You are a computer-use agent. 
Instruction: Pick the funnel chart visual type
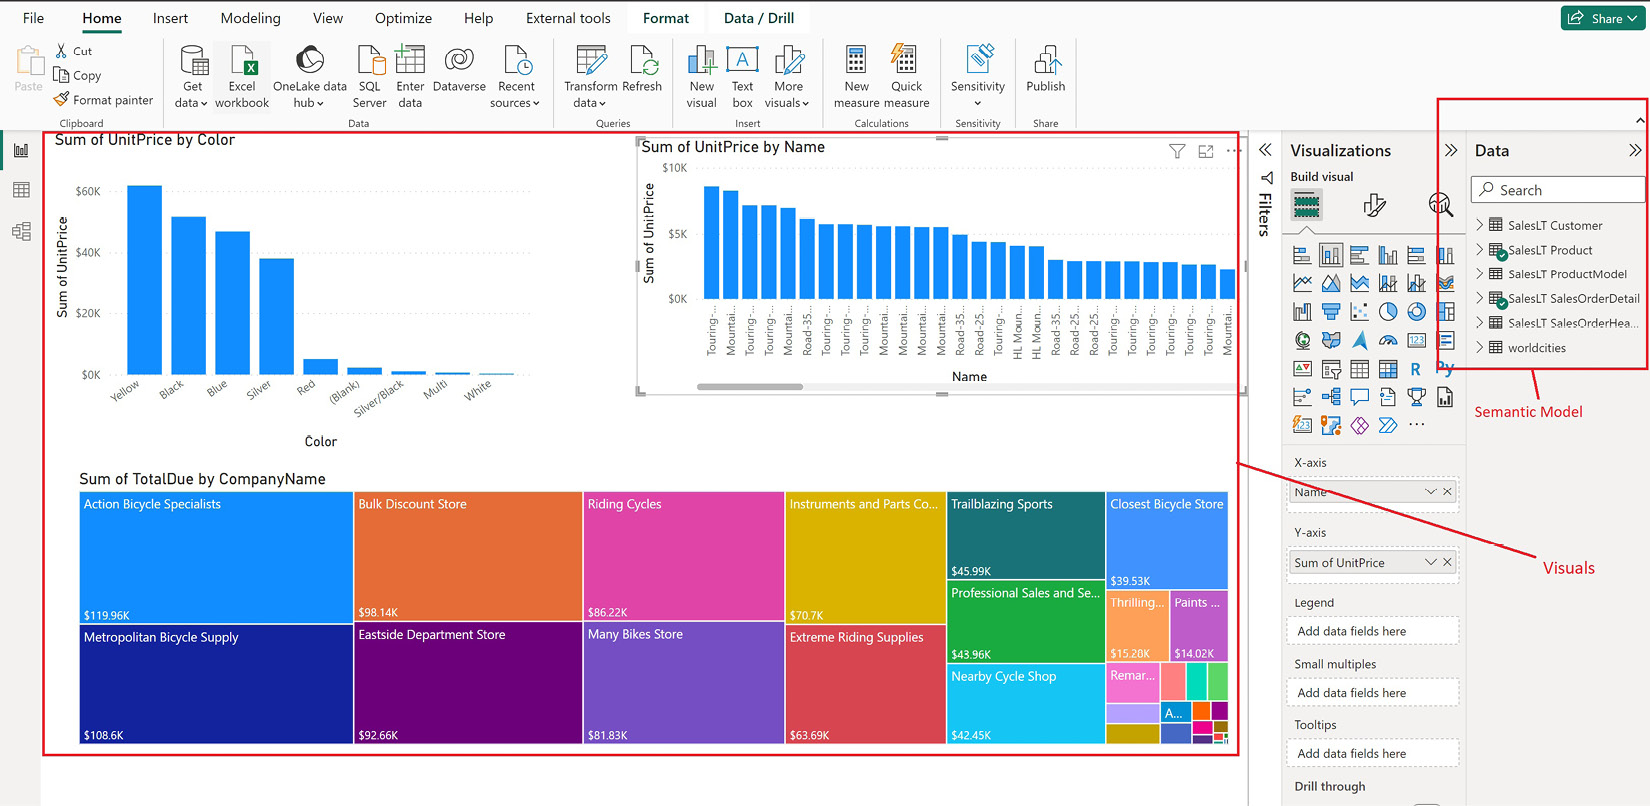[x=1330, y=312]
